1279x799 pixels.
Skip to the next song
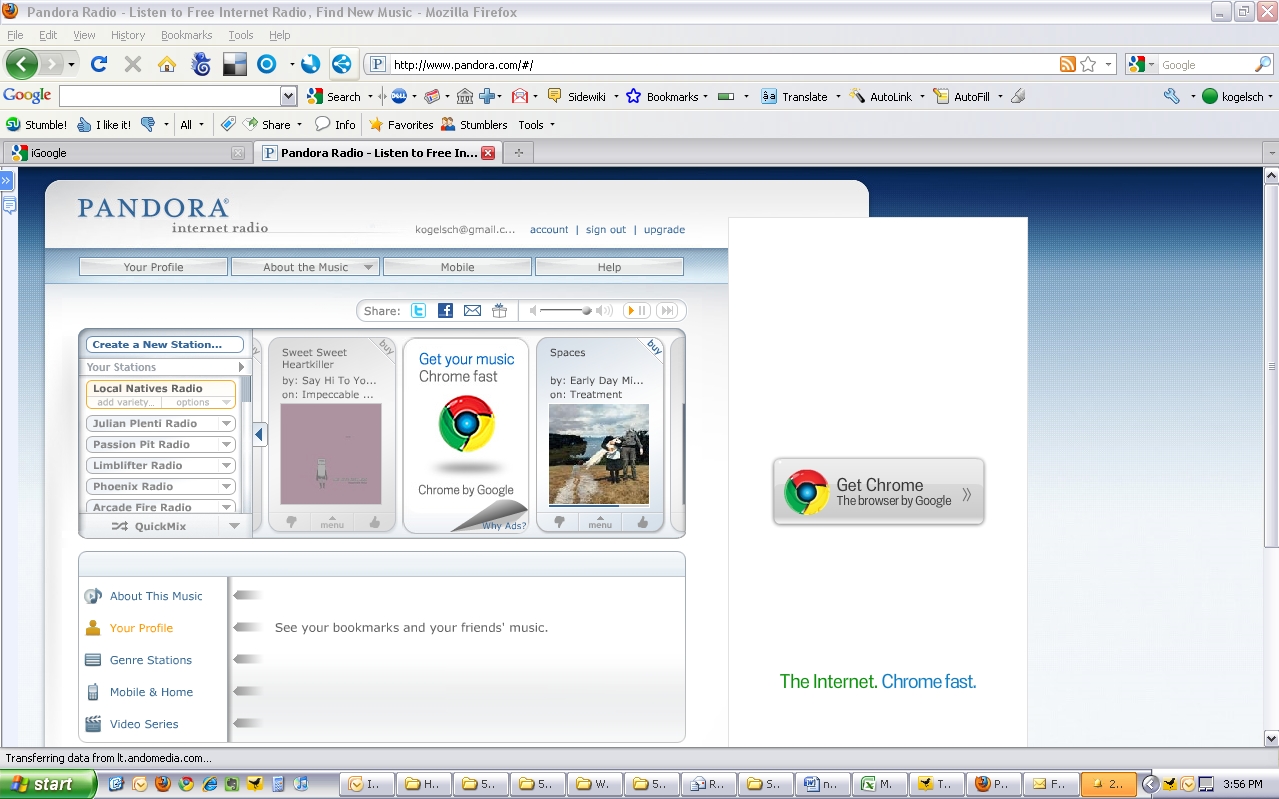click(x=667, y=311)
